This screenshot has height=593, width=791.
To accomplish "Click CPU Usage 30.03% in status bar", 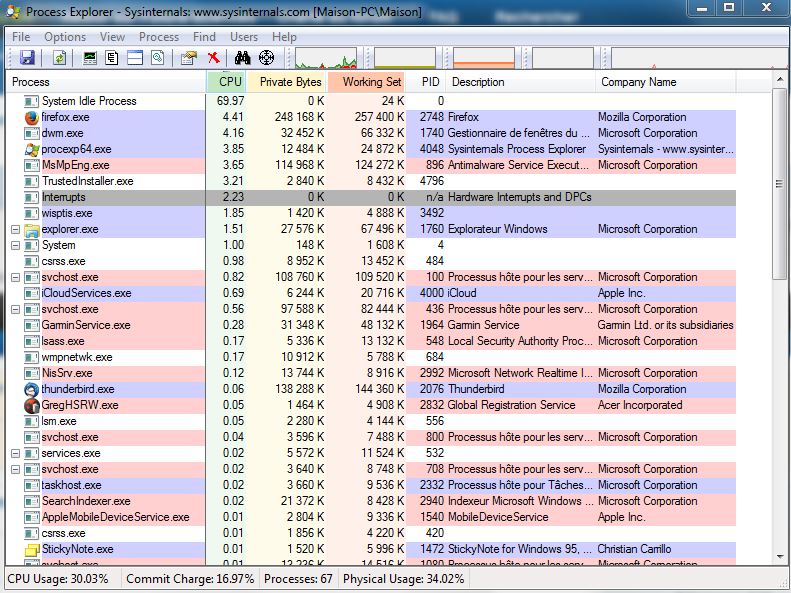I will [x=58, y=579].
